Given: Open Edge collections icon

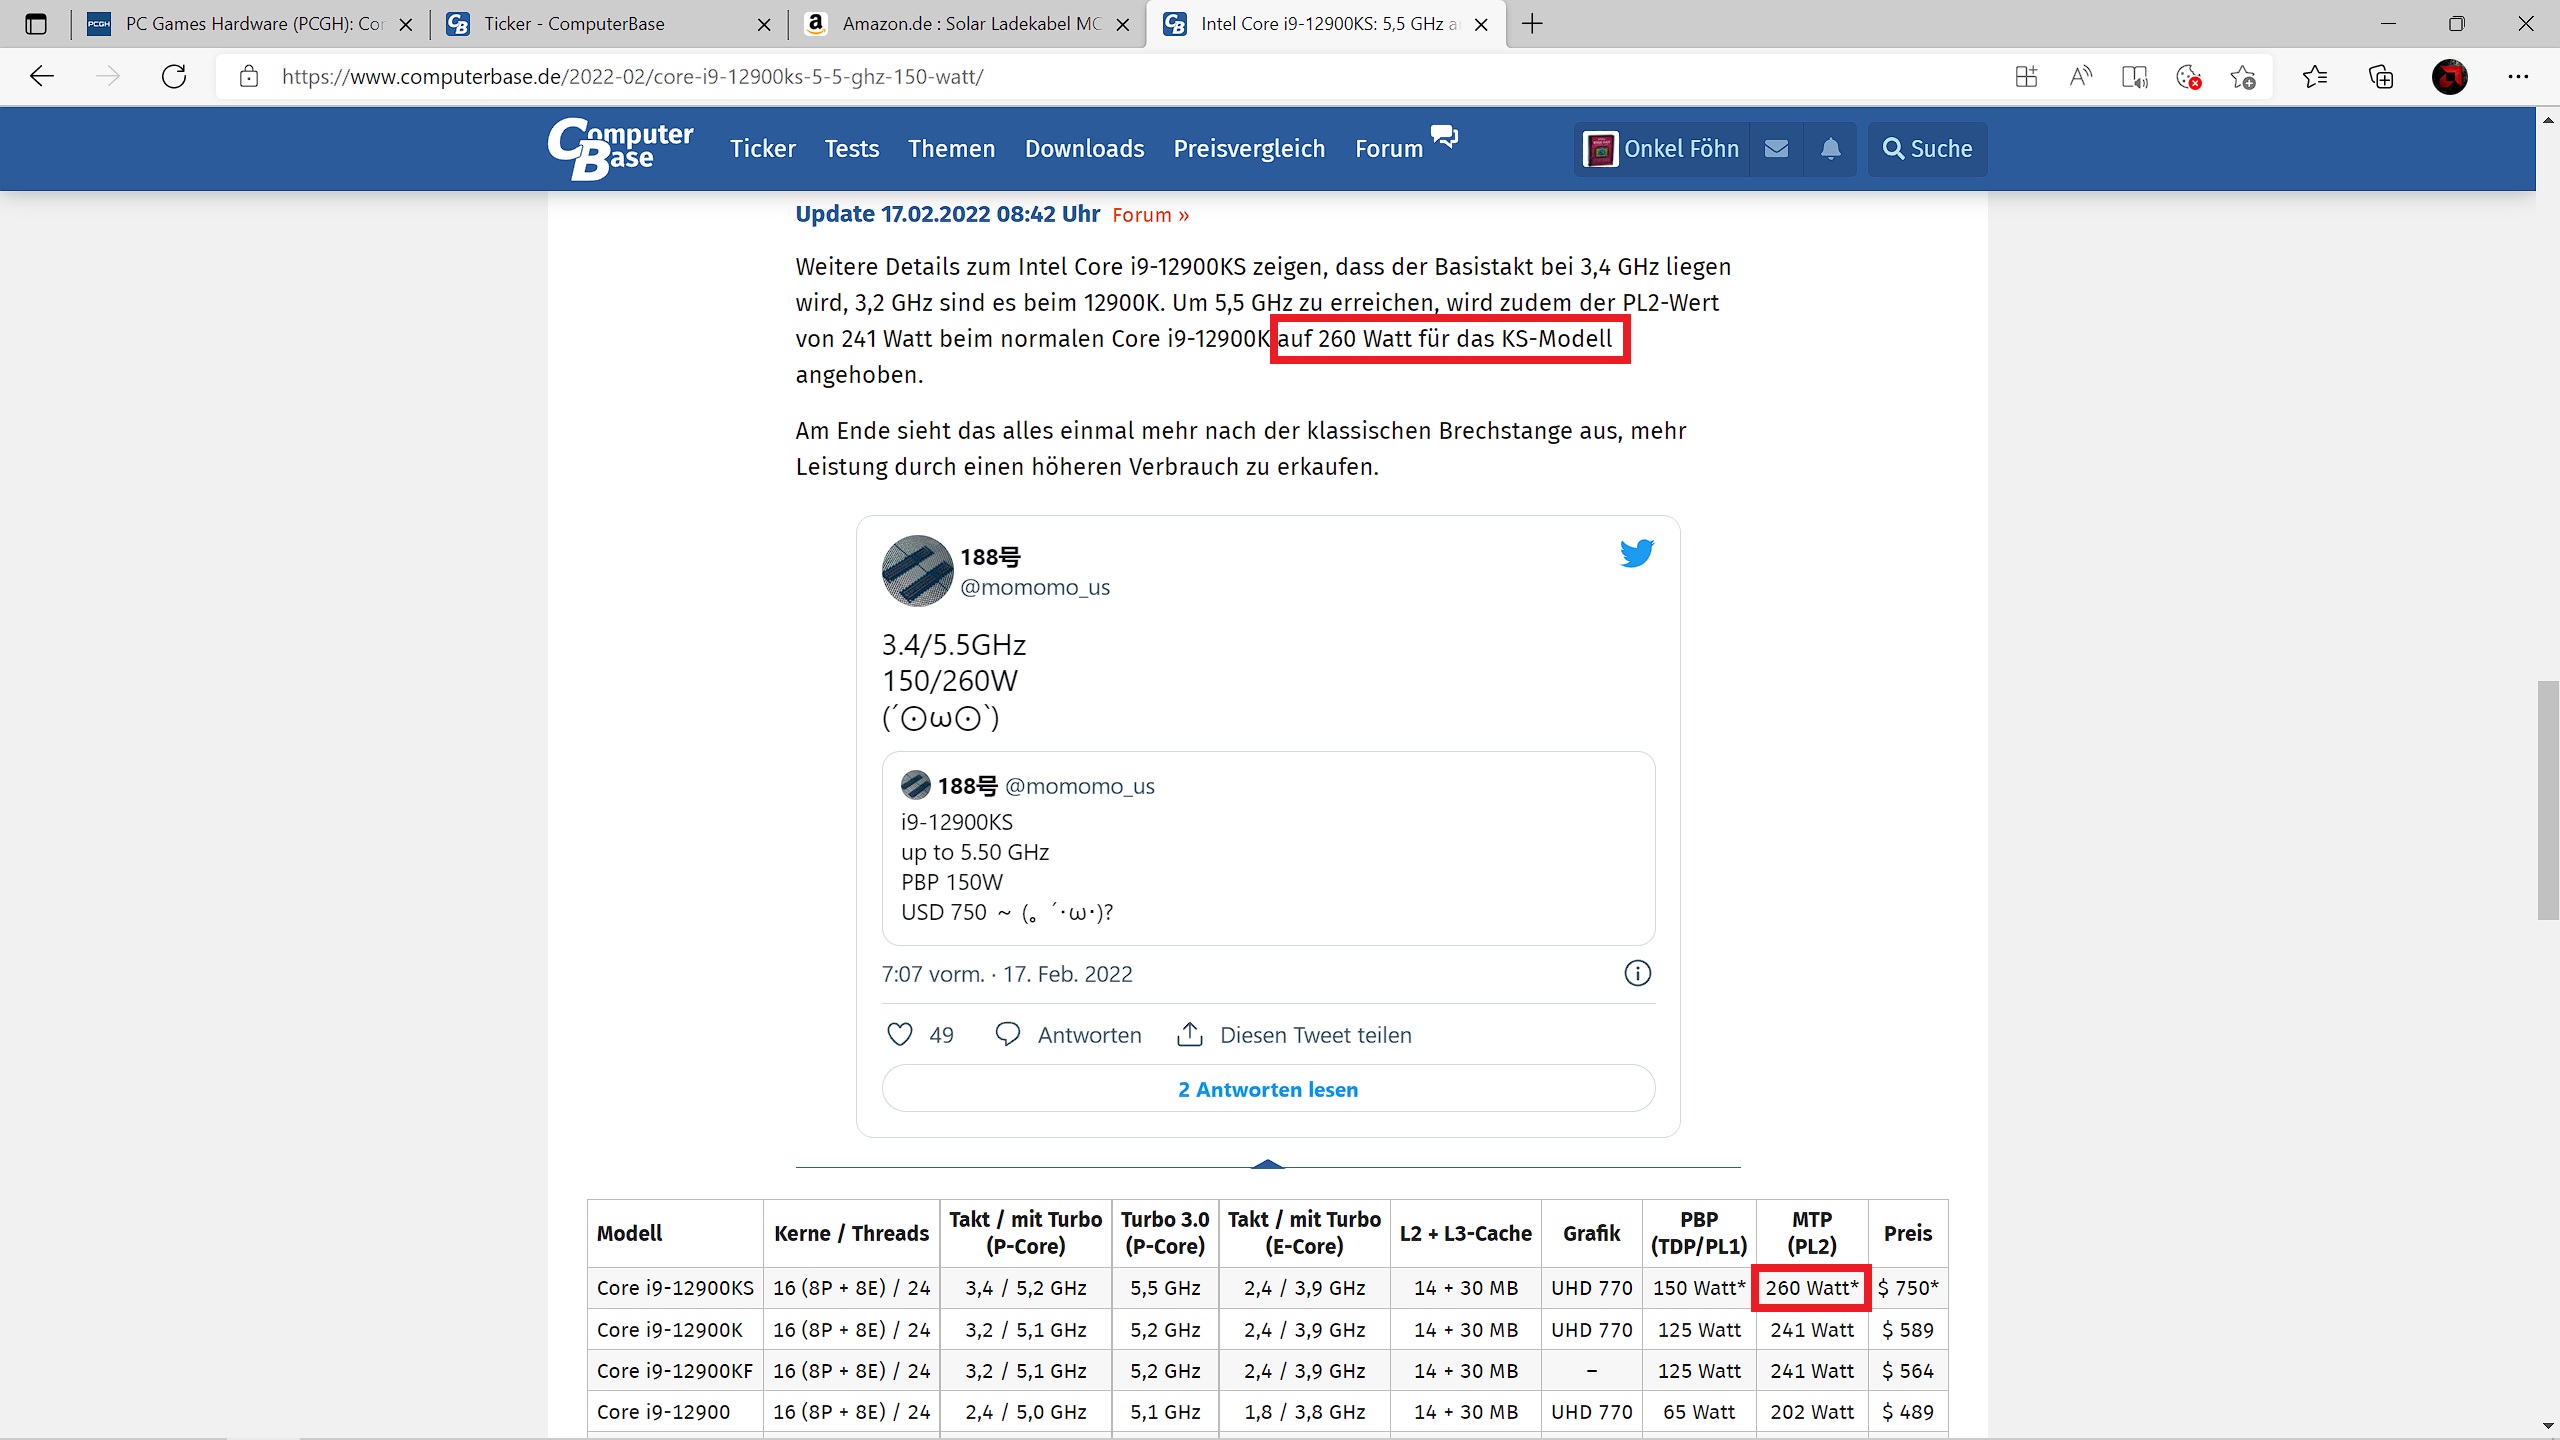Looking at the screenshot, I should (x=2381, y=77).
